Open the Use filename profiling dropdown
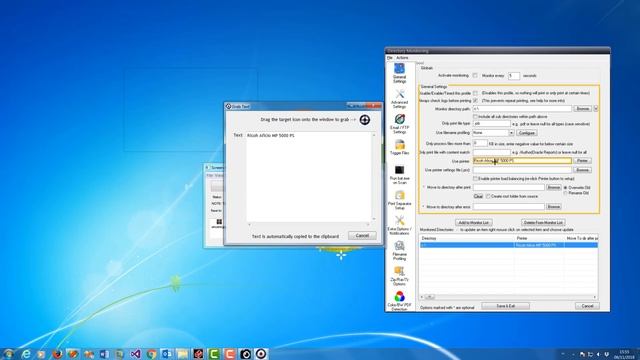The height and width of the screenshot is (360, 640). [x=511, y=133]
